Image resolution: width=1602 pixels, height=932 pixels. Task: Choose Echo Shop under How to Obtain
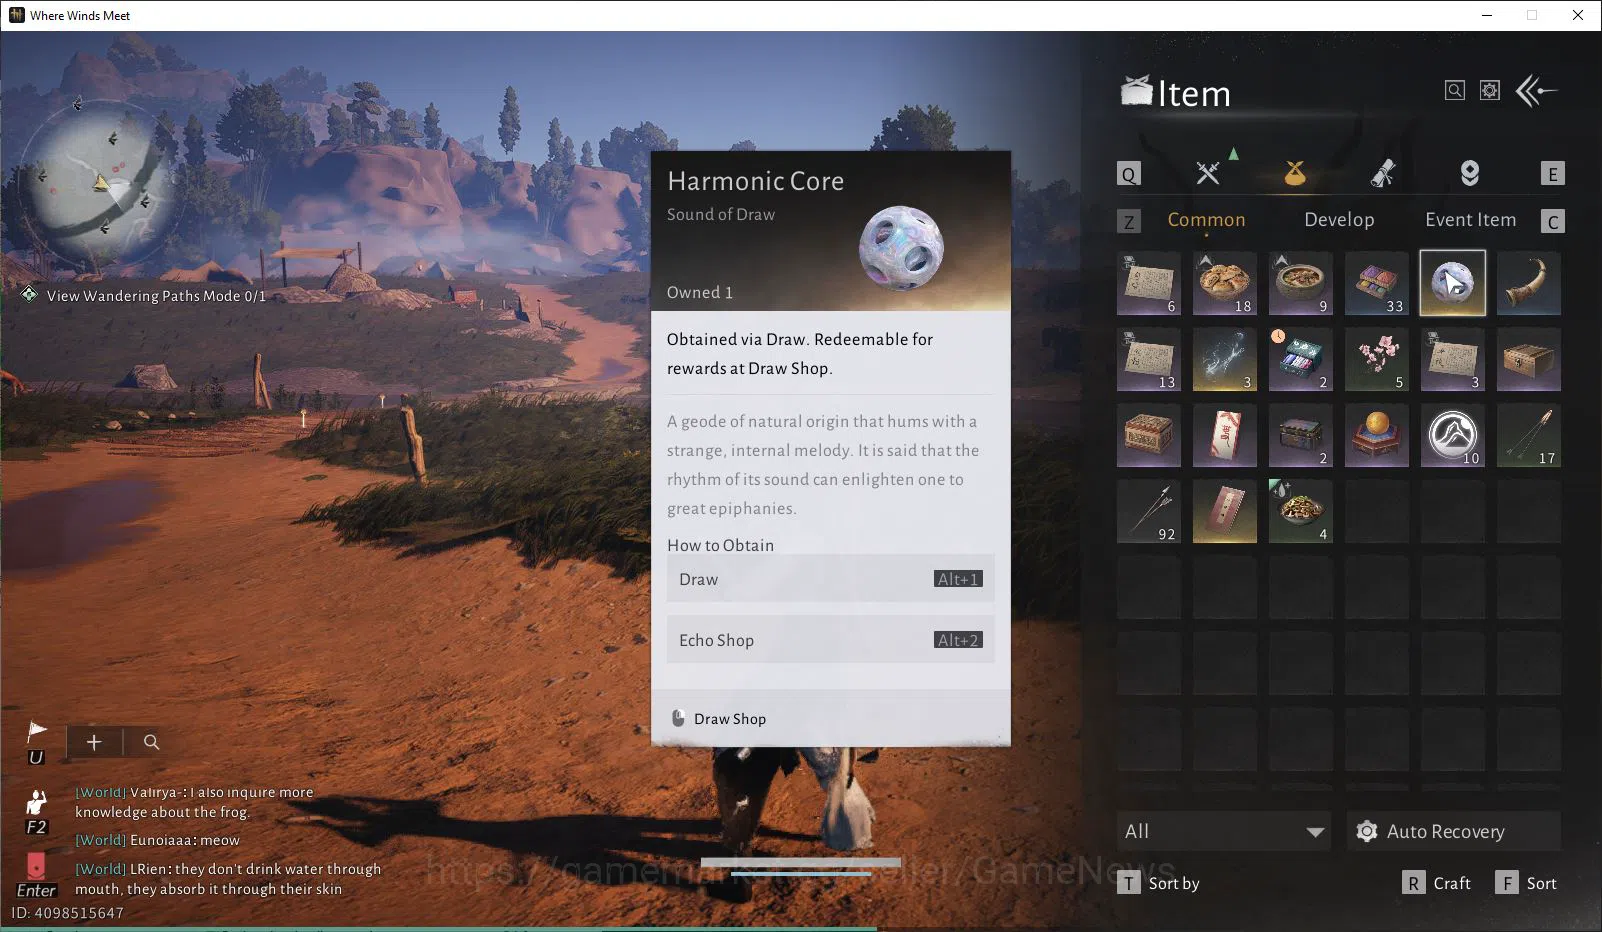click(830, 640)
